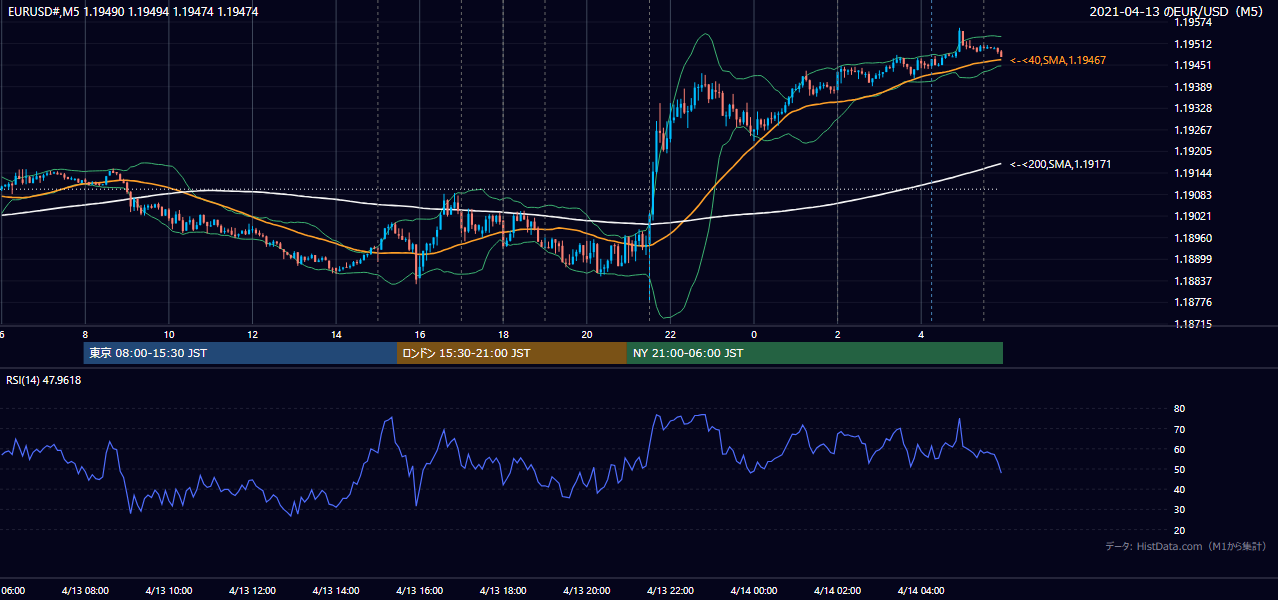
Task: Click hour label 10 on price chart axis
Action: pyautogui.click(x=169, y=334)
